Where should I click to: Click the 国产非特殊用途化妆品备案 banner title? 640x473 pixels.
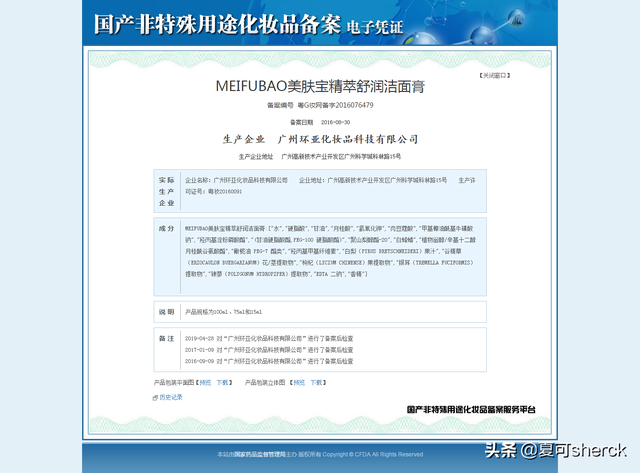(217, 24)
